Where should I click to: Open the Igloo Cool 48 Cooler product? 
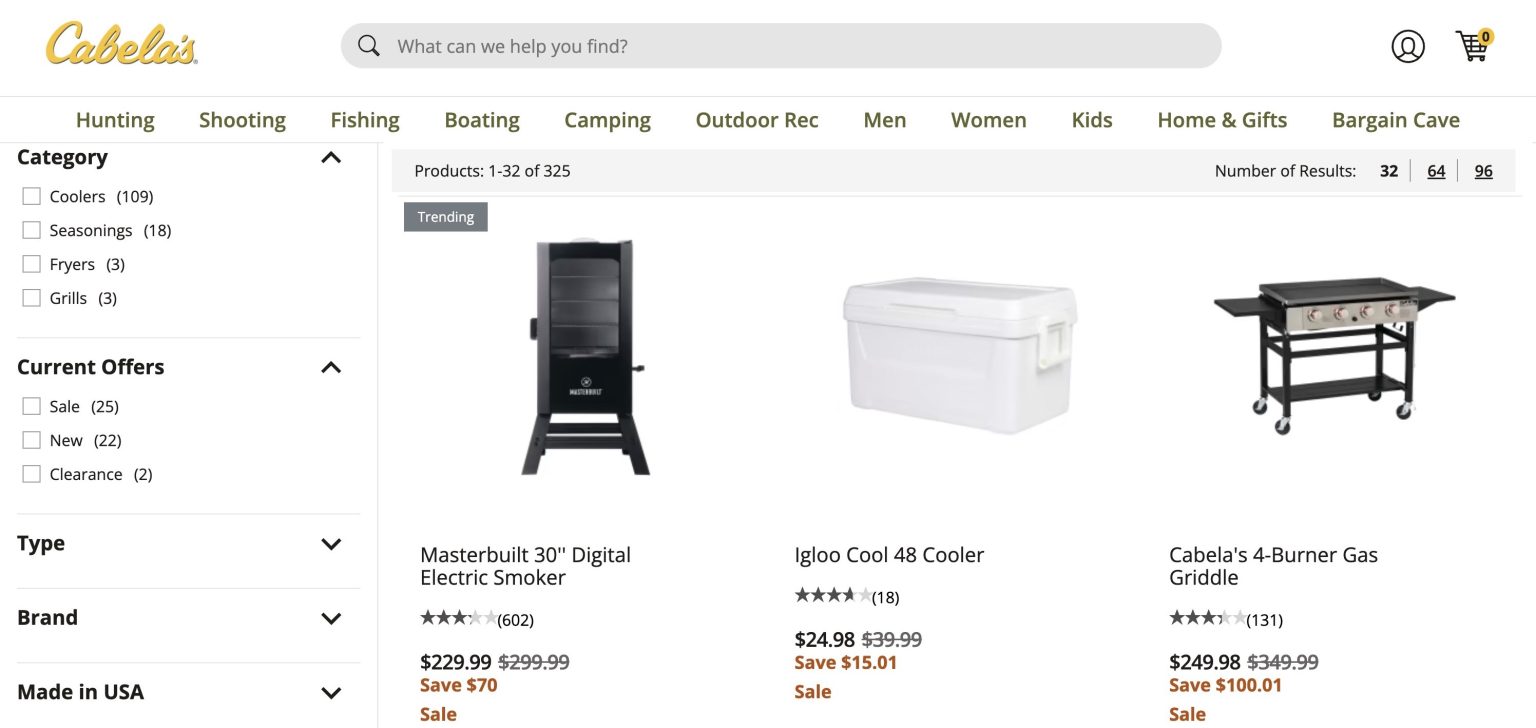[888, 554]
